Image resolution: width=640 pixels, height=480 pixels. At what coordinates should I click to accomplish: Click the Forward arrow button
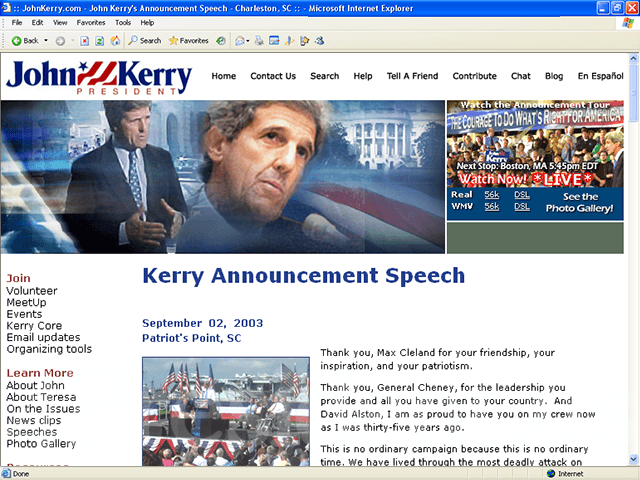pyautogui.click(x=60, y=41)
